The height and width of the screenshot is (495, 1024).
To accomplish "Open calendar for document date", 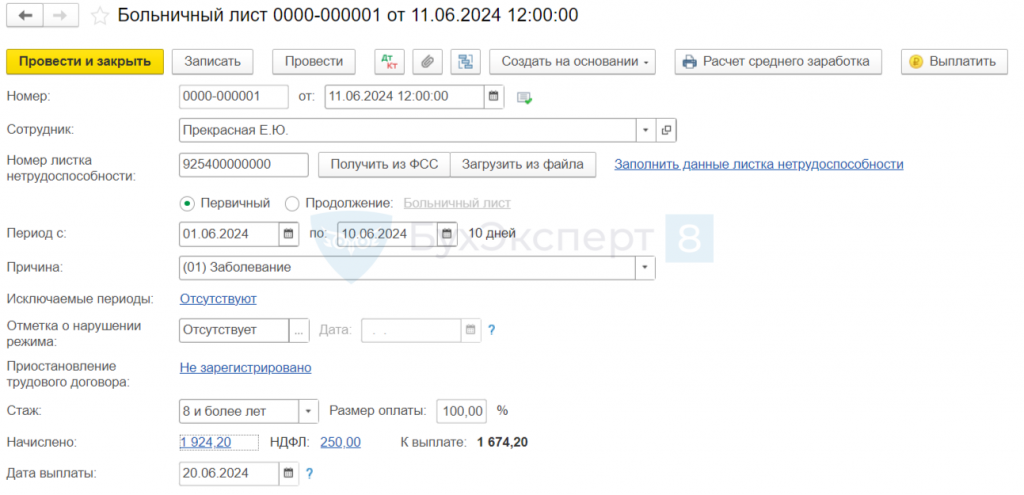I will pyautogui.click(x=494, y=97).
